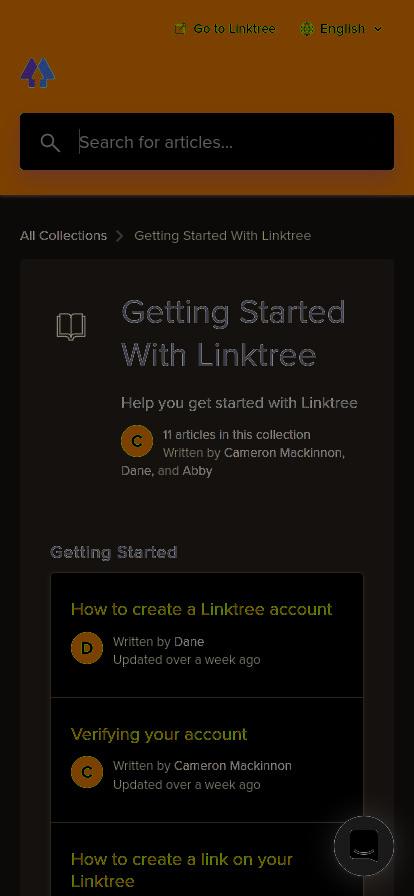Go to All Collections breadcrumb

(63, 235)
